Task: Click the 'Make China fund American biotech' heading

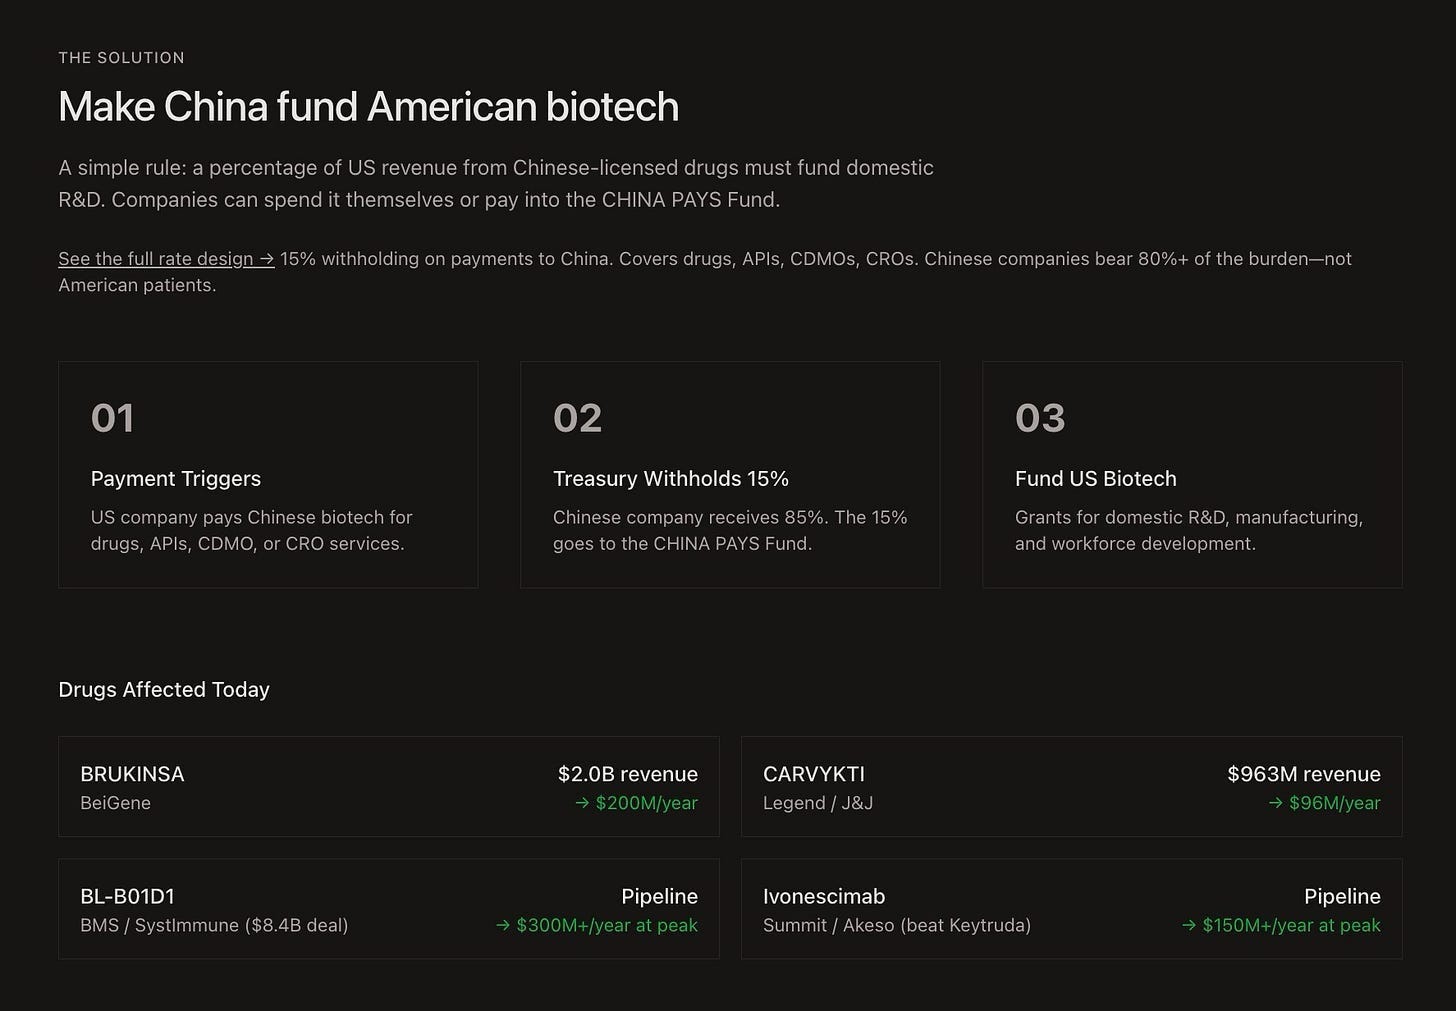Action: tap(368, 106)
